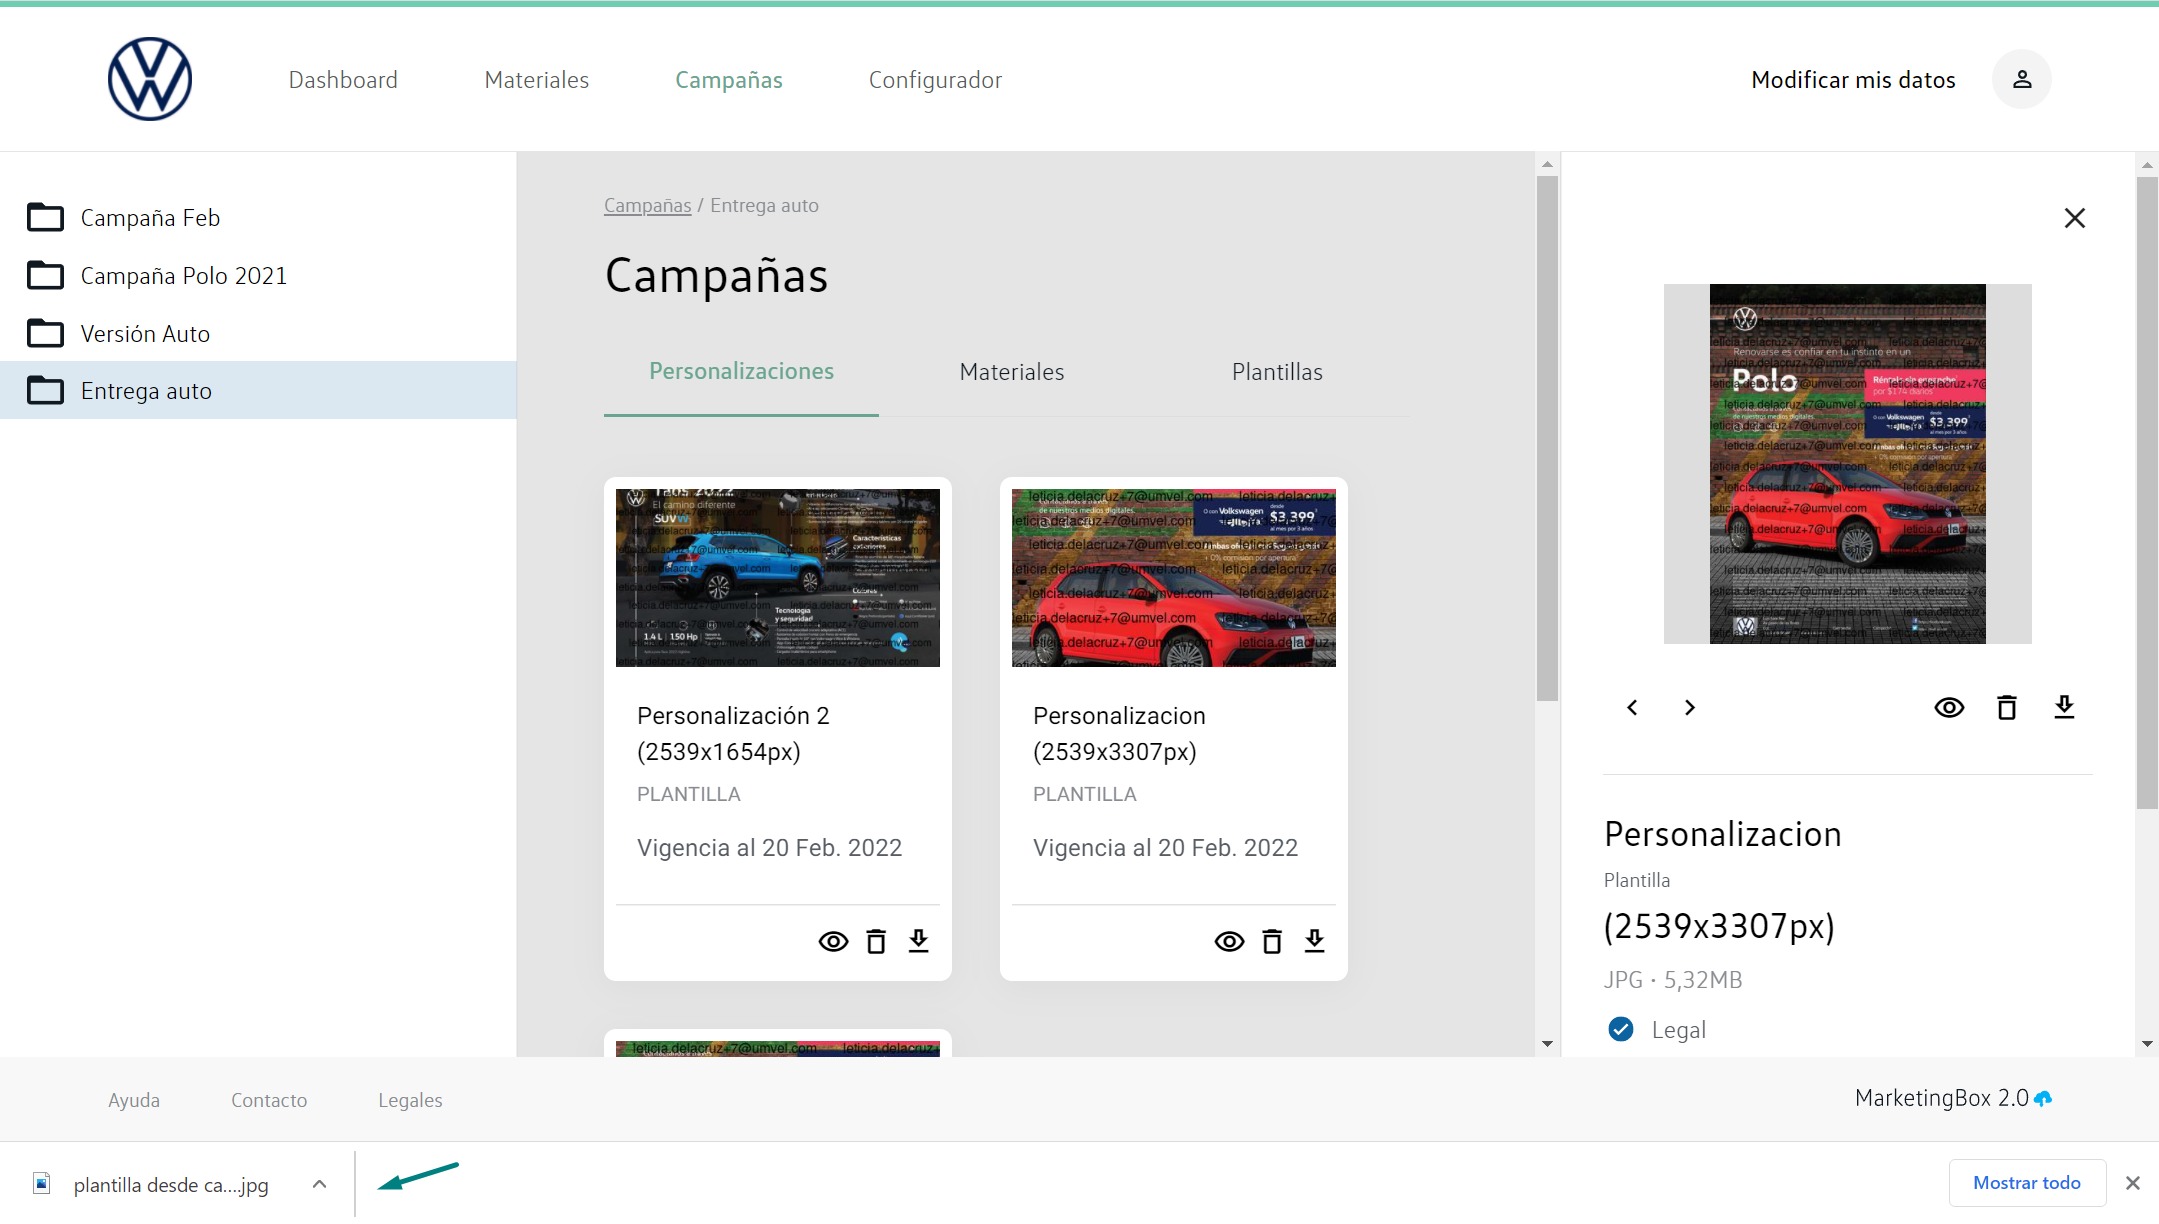Open the user profile icon
2159x1224 pixels.
tap(2021, 80)
